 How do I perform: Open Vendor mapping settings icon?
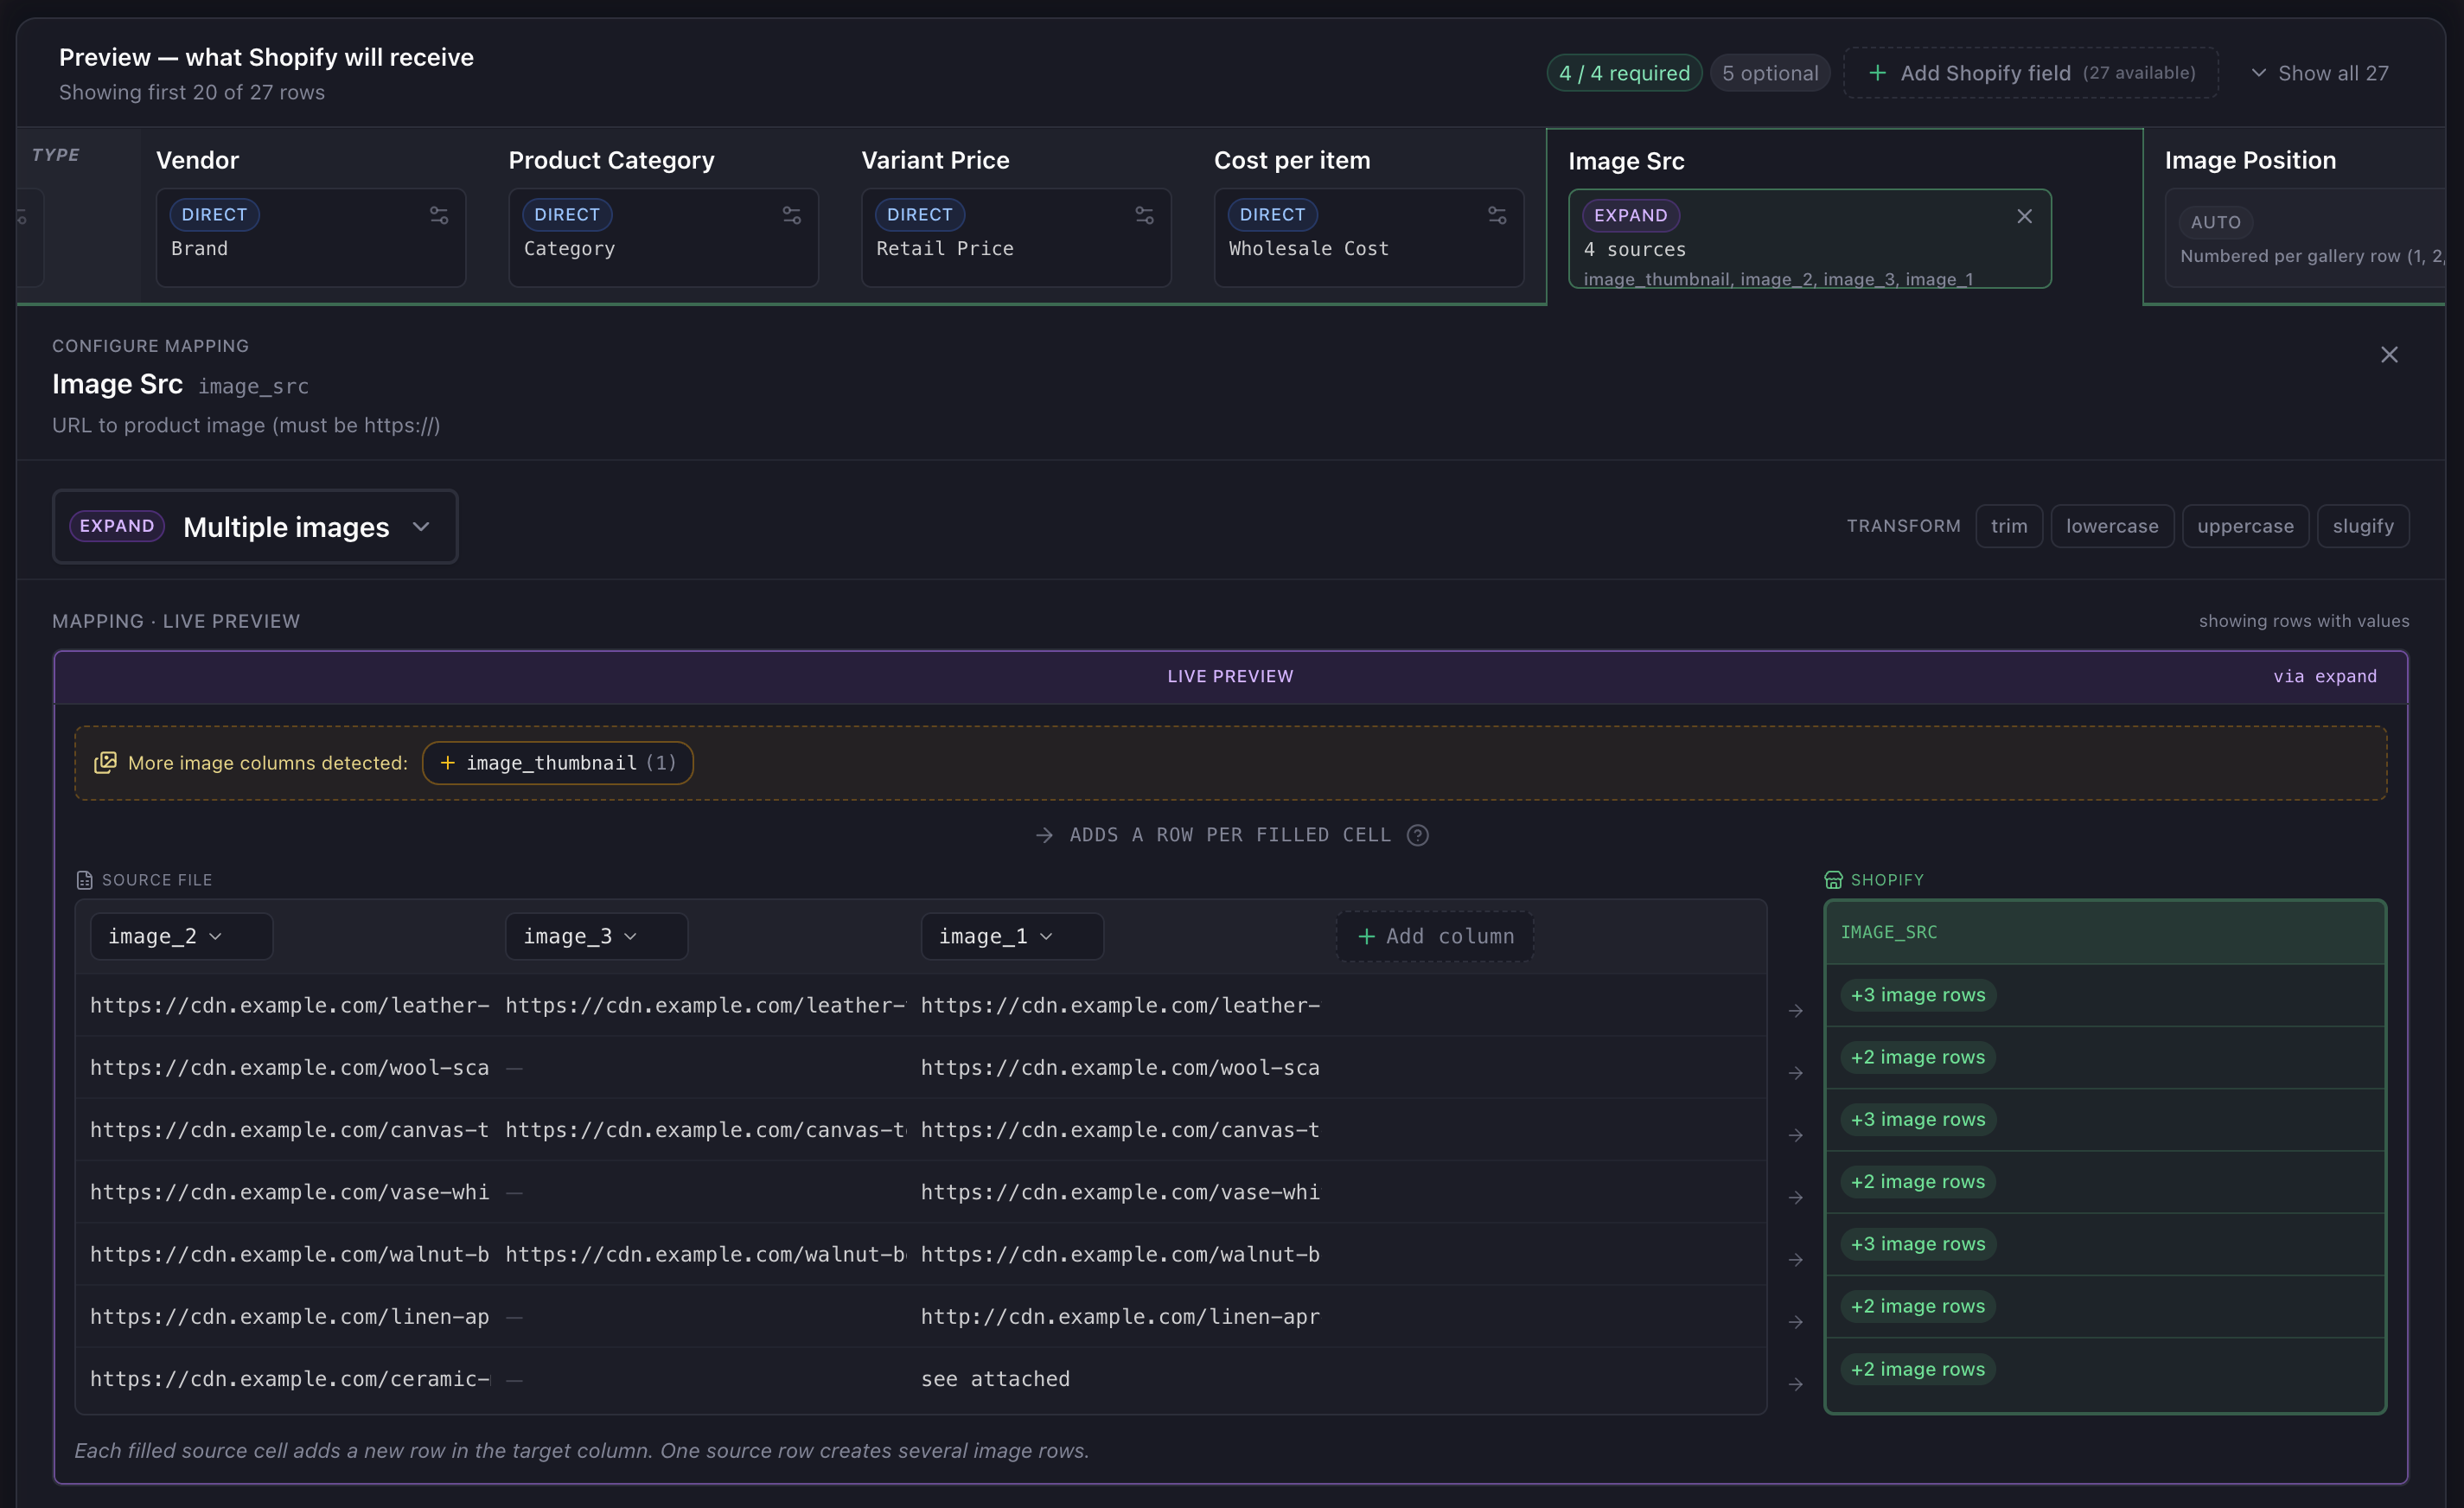coord(439,215)
